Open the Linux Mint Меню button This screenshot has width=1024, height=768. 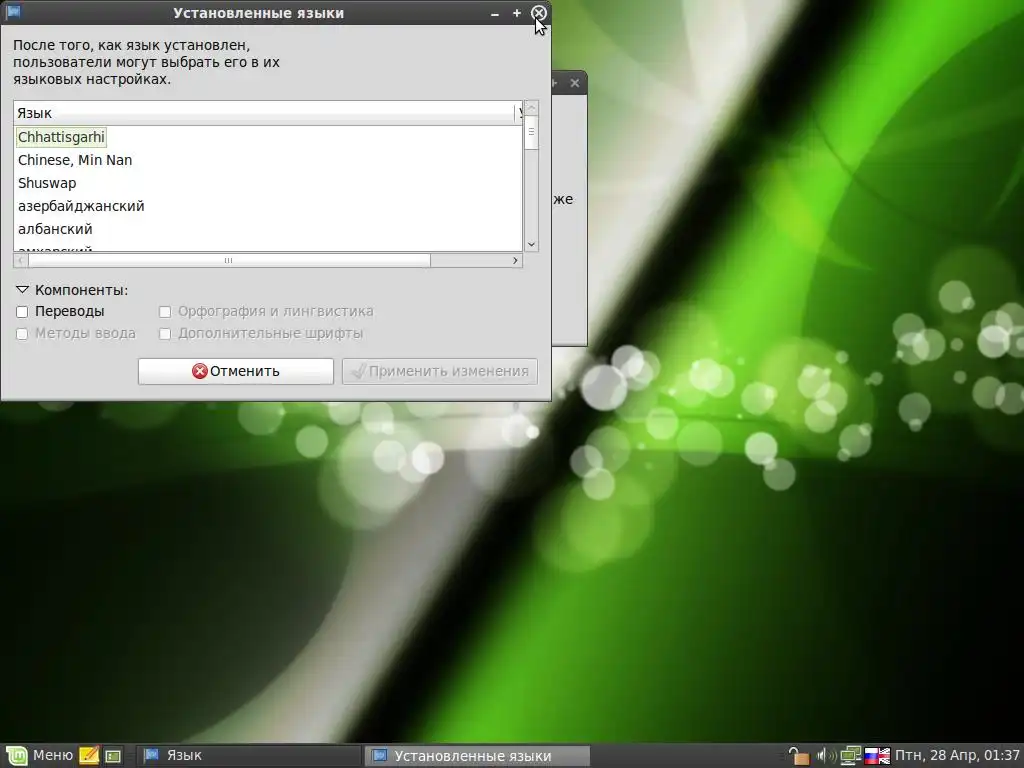click(x=39, y=756)
